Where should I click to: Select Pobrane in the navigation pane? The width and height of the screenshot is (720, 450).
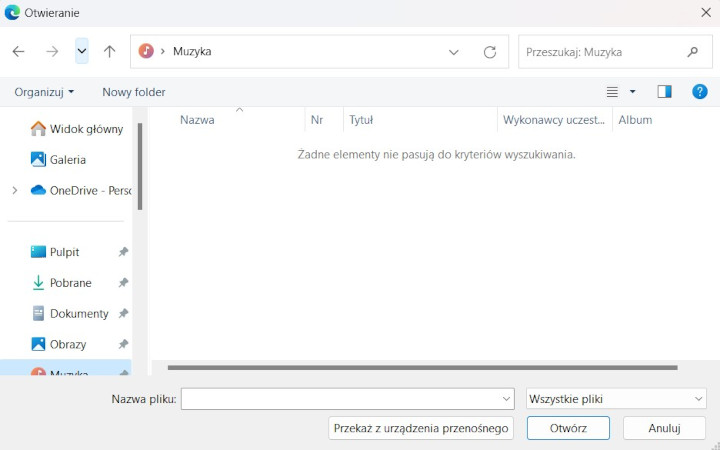click(70, 283)
